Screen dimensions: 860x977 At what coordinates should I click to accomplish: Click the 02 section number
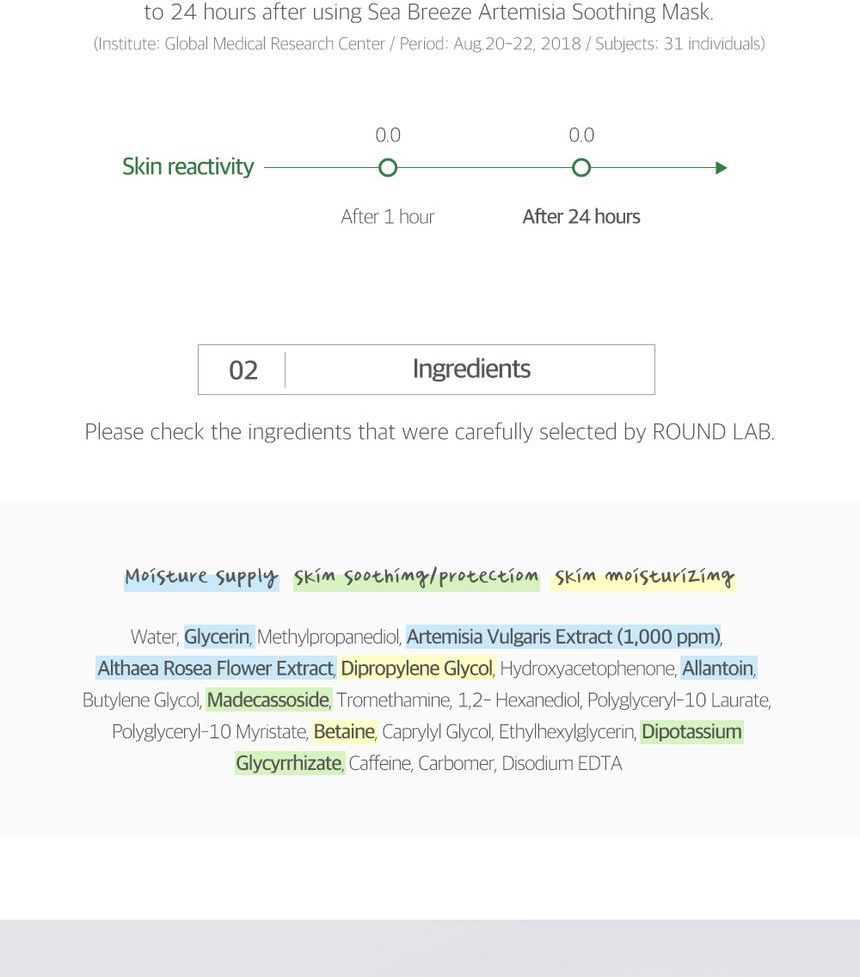[x=243, y=370]
